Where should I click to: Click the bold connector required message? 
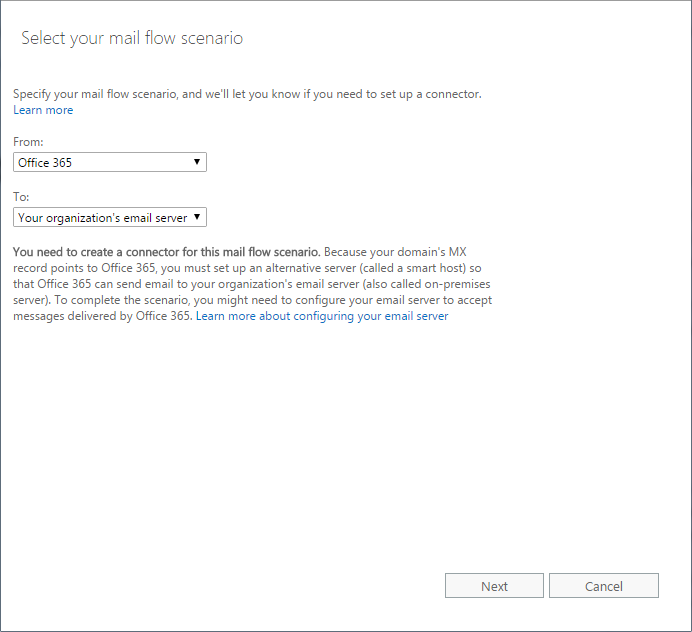(166, 250)
